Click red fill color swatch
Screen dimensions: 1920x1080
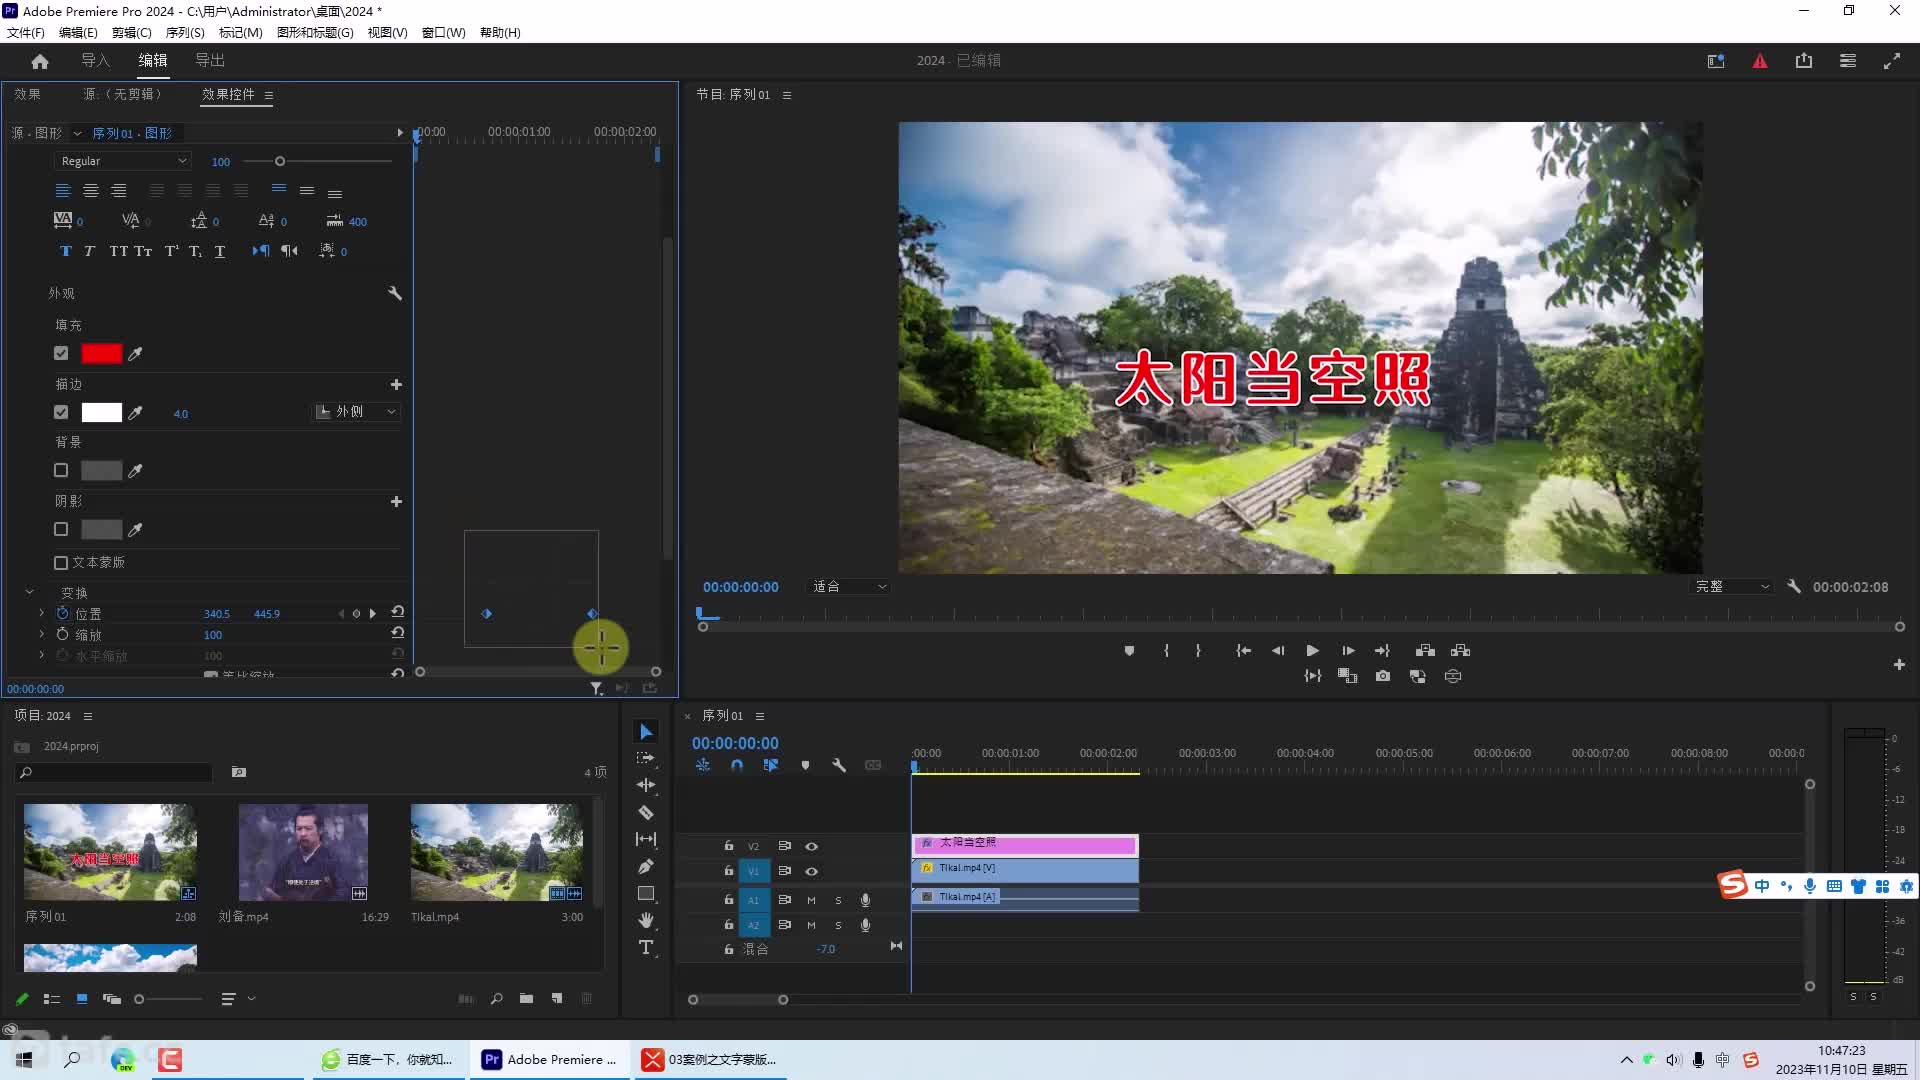tap(101, 353)
